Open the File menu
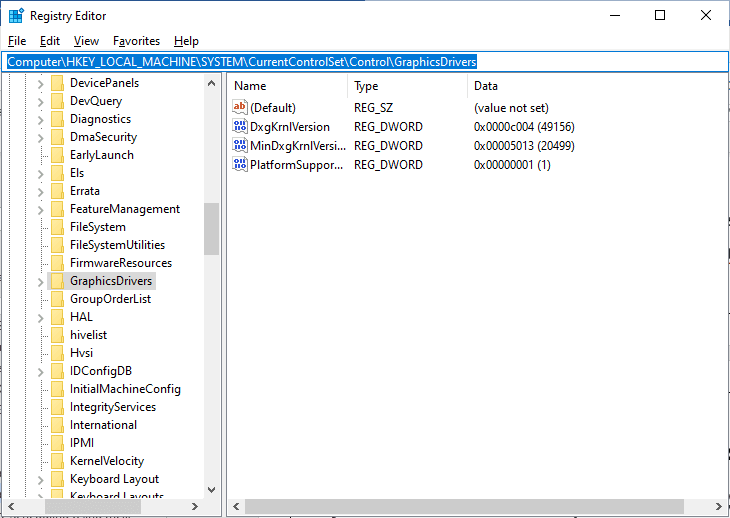The width and height of the screenshot is (730, 518). pyautogui.click(x=17, y=41)
